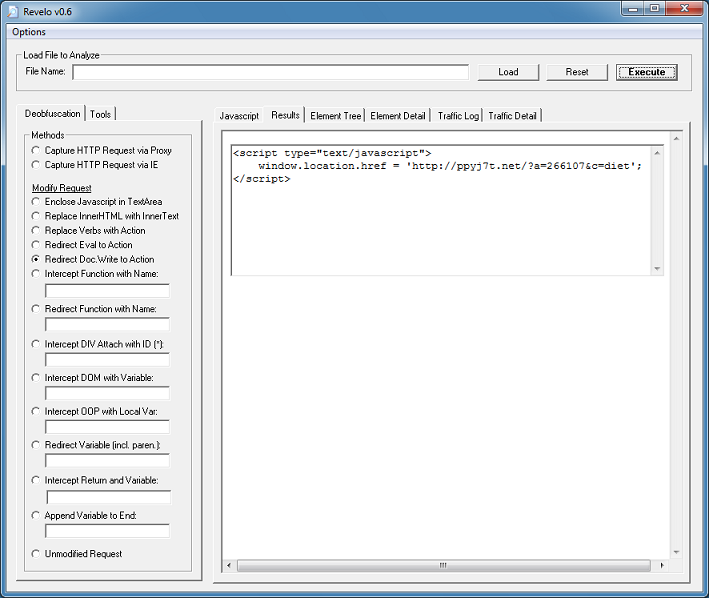Choose Enclose Javascript in TextArea
The height and width of the screenshot is (598, 709).
[x=37, y=202]
